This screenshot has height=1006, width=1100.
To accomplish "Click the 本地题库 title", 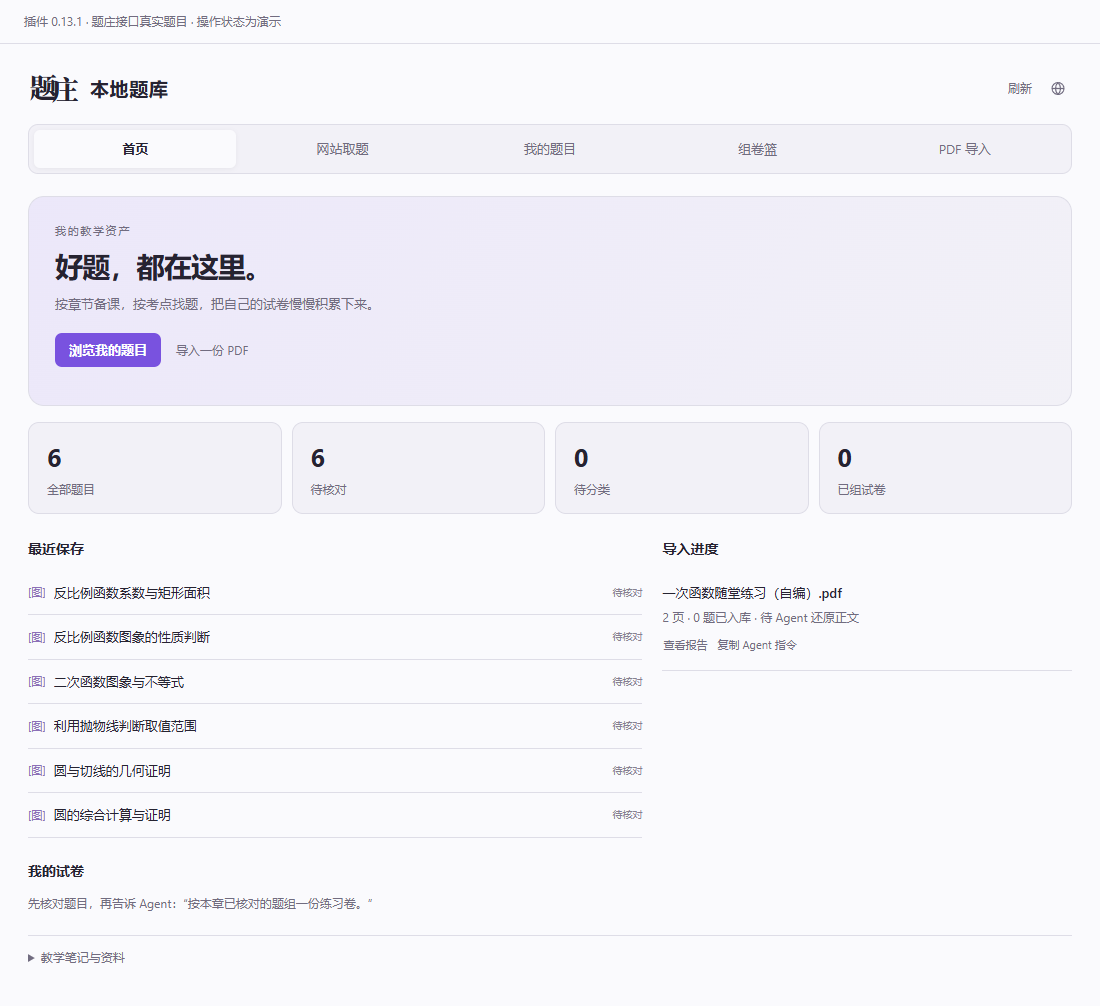I will pyautogui.click(x=129, y=90).
